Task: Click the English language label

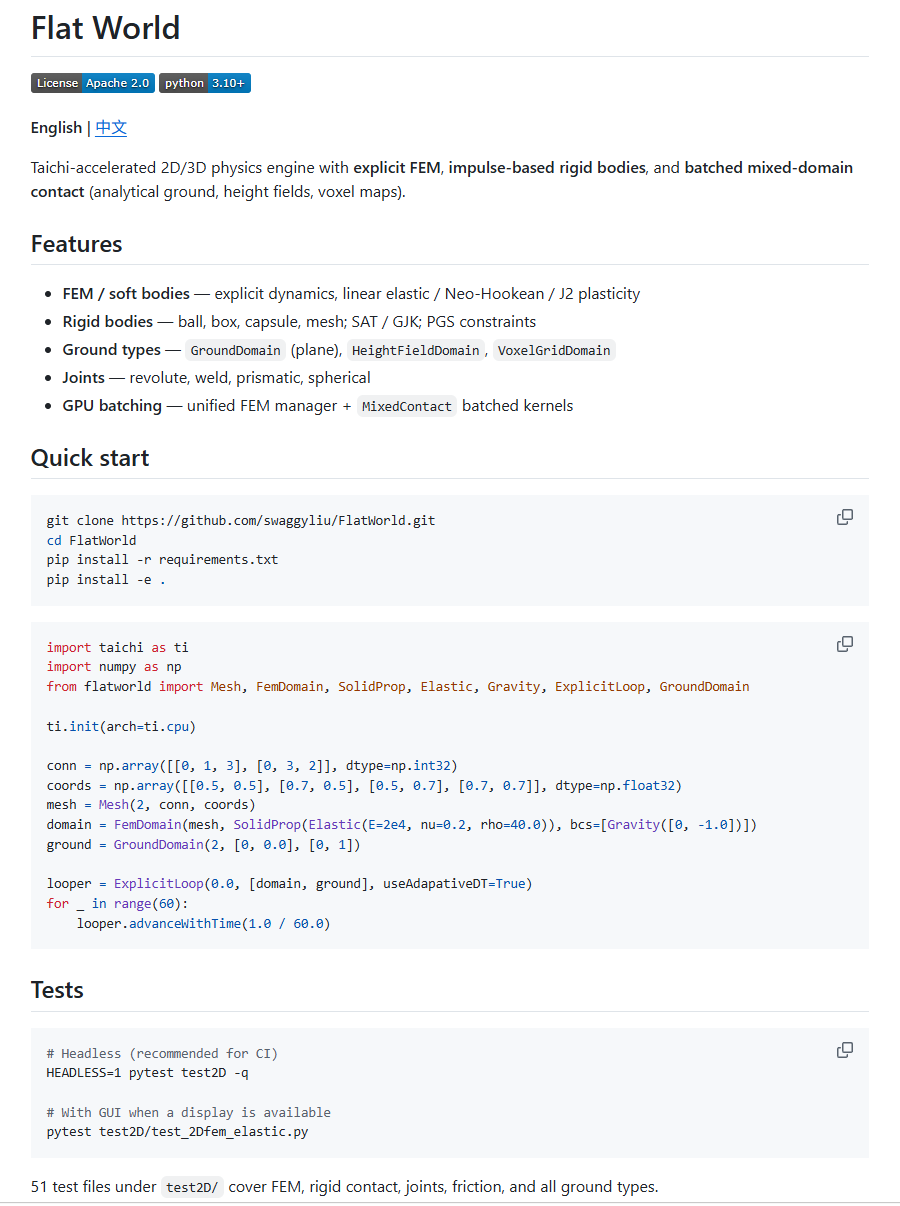Action: [x=56, y=128]
